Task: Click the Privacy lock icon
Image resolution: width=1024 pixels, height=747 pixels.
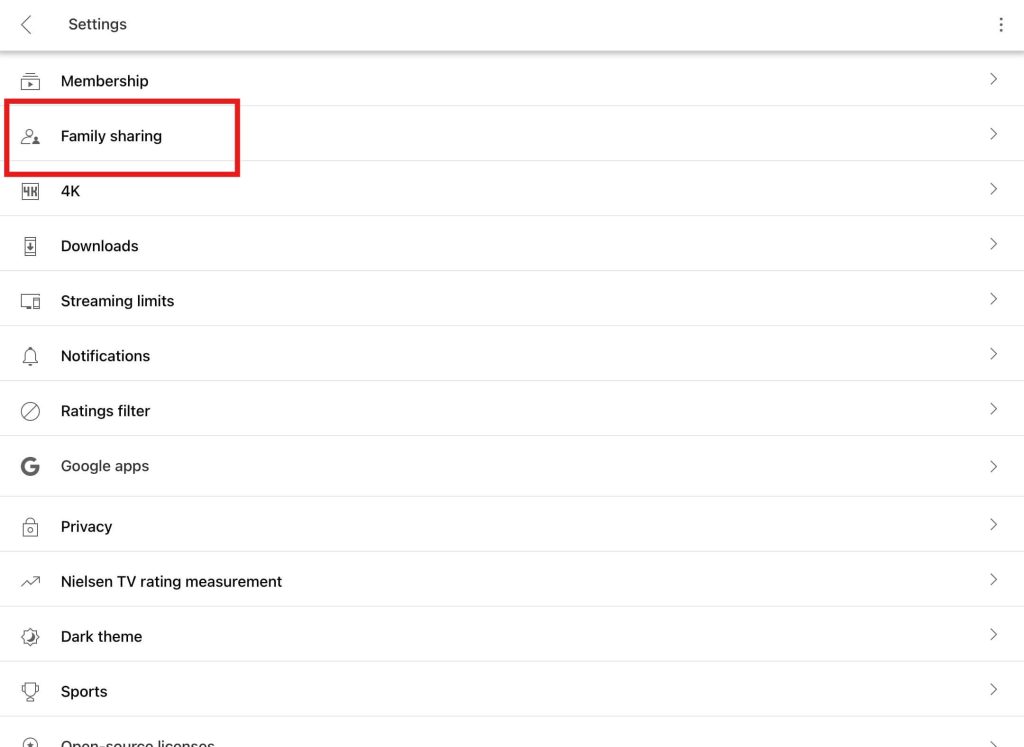Action: click(x=30, y=527)
